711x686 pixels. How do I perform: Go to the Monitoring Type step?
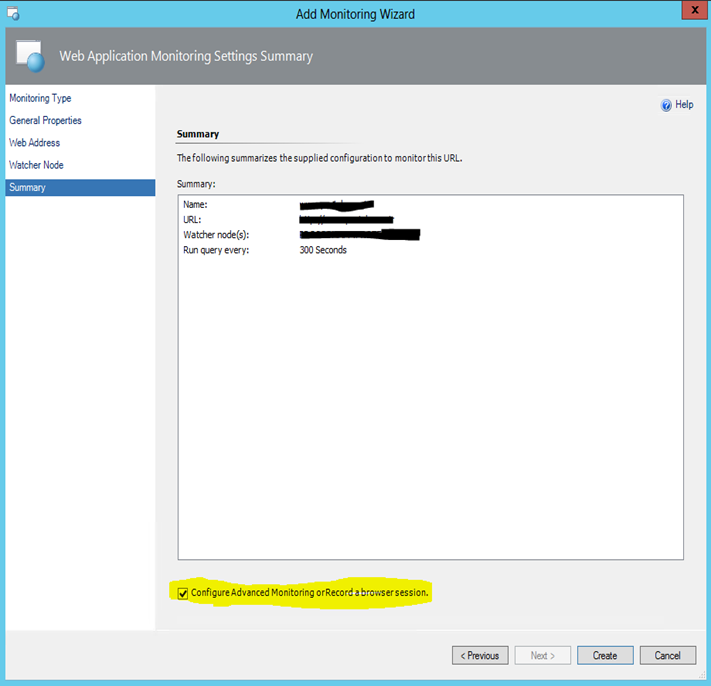click(40, 98)
